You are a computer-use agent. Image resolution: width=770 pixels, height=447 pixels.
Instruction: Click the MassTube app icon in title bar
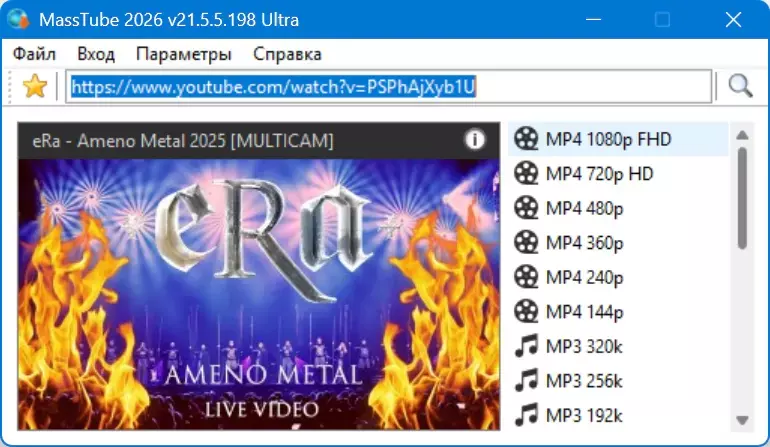19,20
